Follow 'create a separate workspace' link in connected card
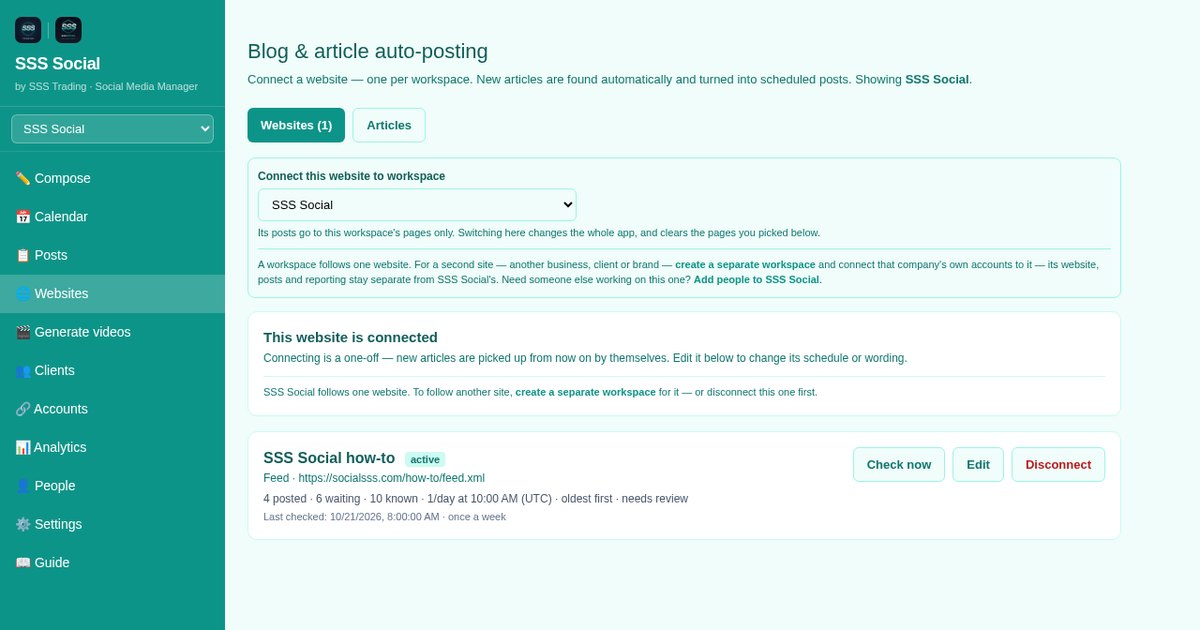This screenshot has width=1200, height=630. [x=585, y=392]
